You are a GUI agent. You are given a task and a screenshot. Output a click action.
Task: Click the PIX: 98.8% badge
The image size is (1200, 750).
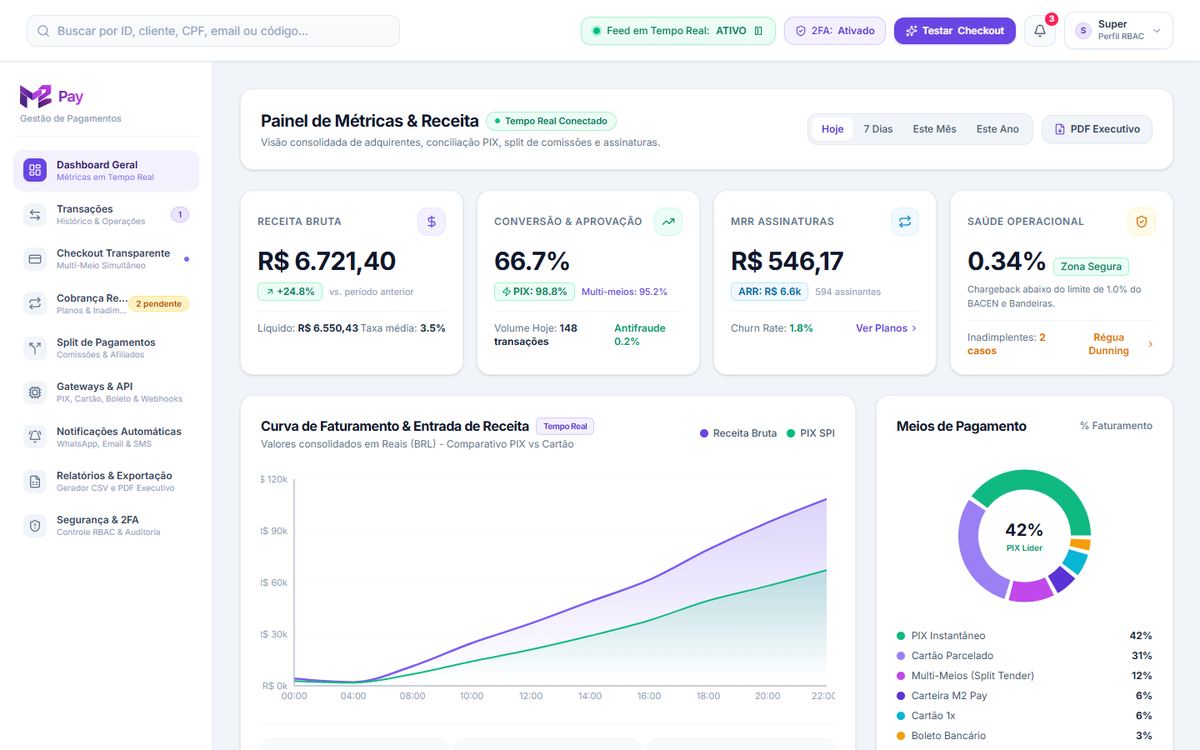(x=534, y=291)
